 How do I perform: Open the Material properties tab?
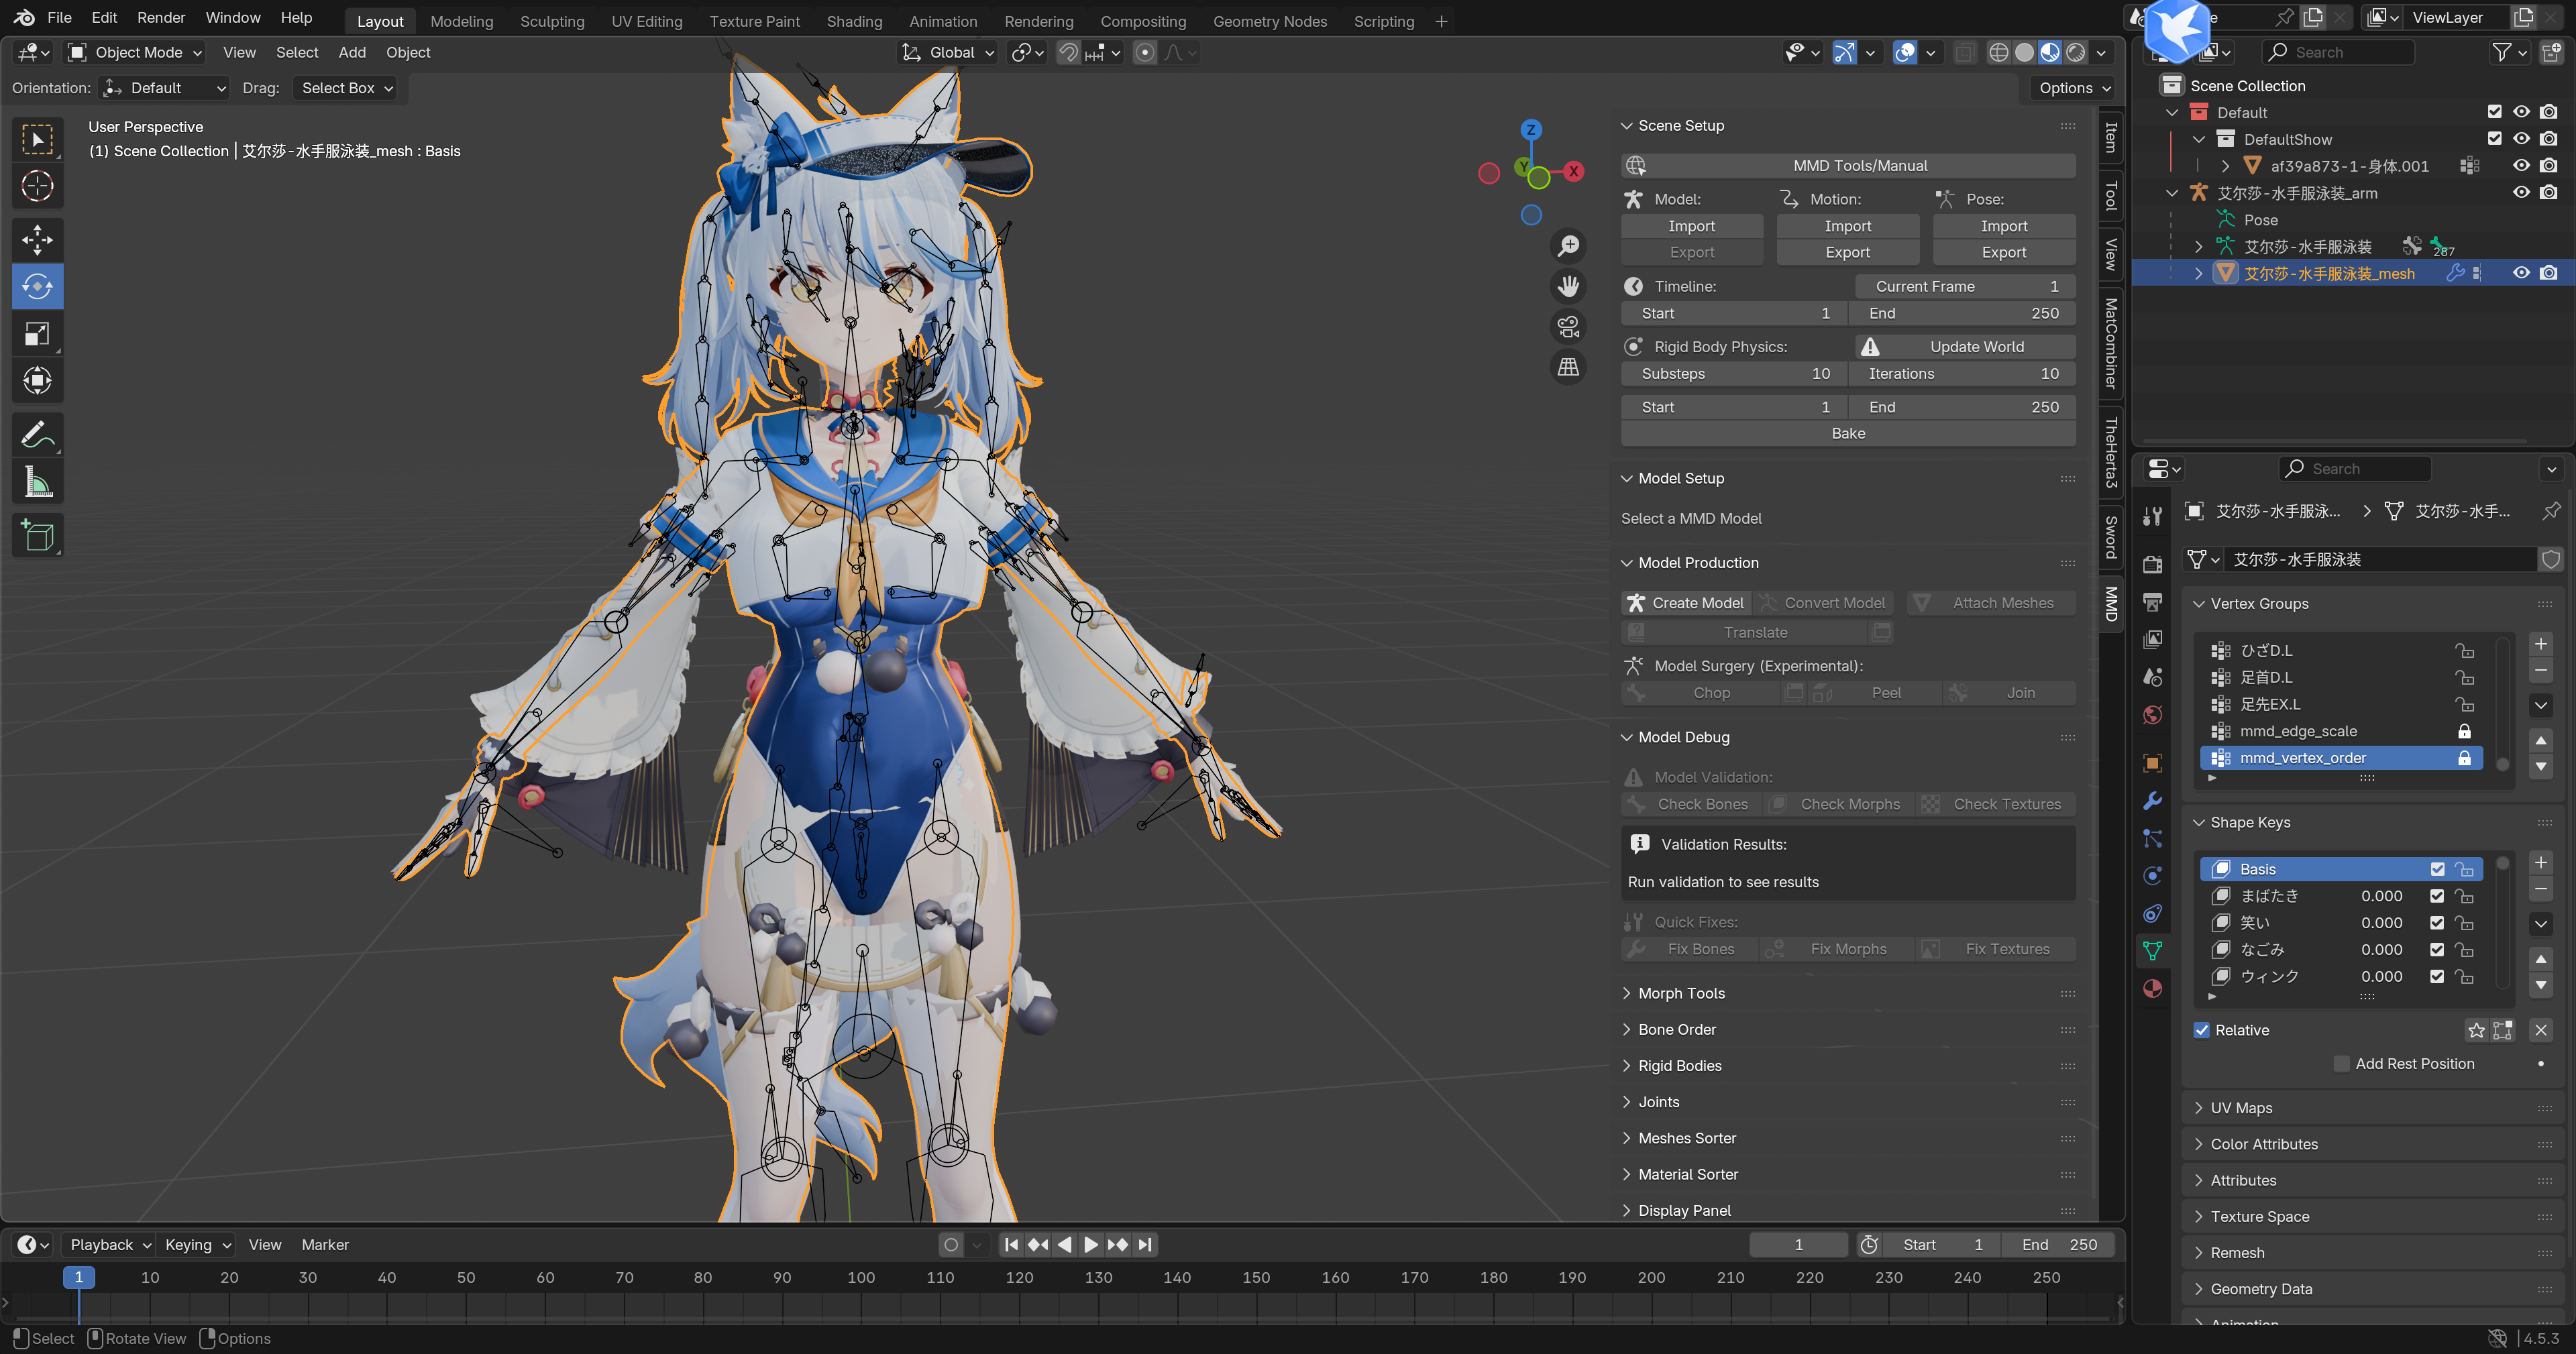(2153, 988)
